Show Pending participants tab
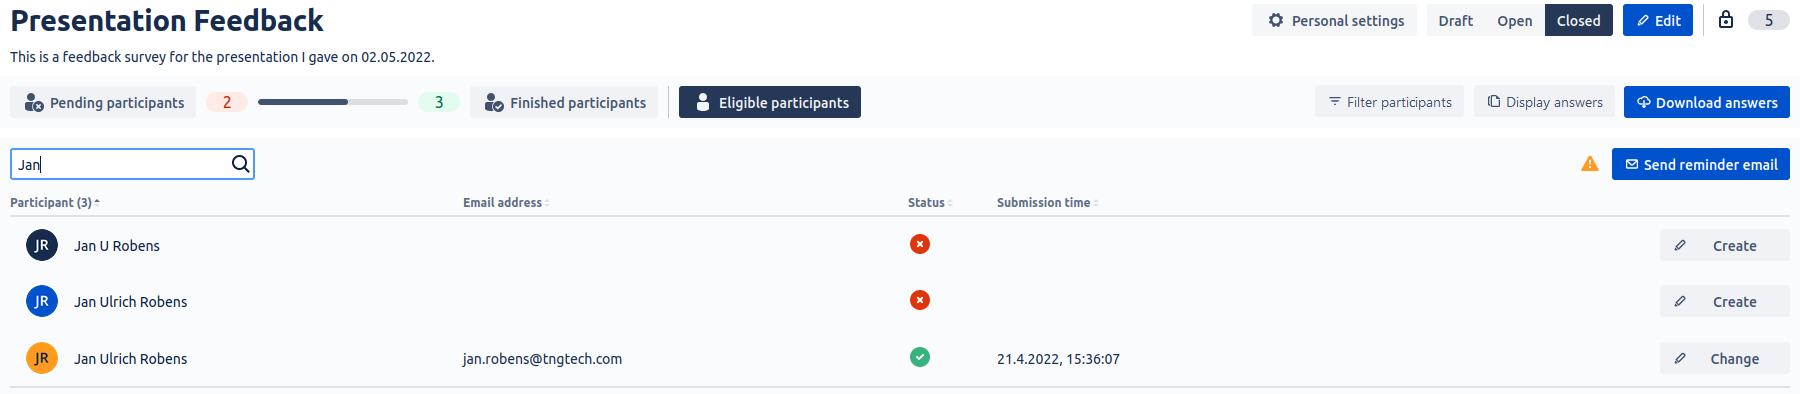This screenshot has height=394, width=1800. (x=104, y=102)
